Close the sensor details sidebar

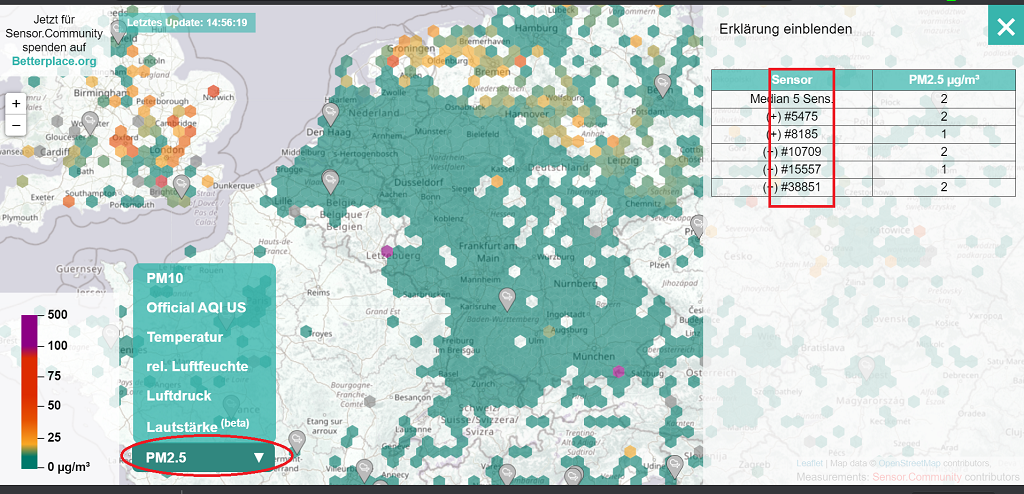pyautogui.click(x=1005, y=27)
